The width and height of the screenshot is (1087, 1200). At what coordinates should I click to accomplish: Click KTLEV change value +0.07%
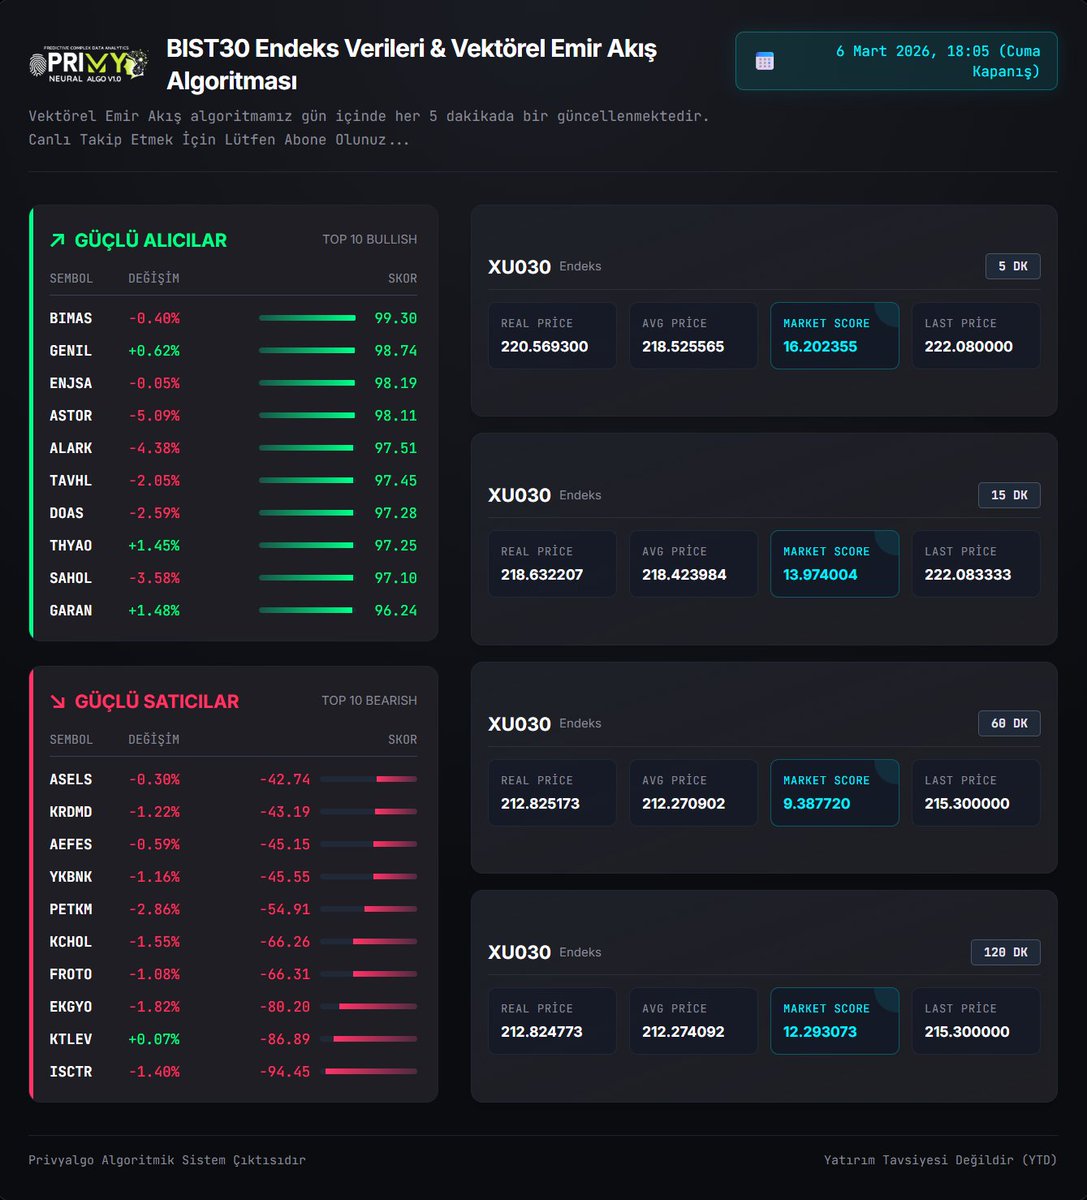pyautogui.click(x=154, y=1039)
